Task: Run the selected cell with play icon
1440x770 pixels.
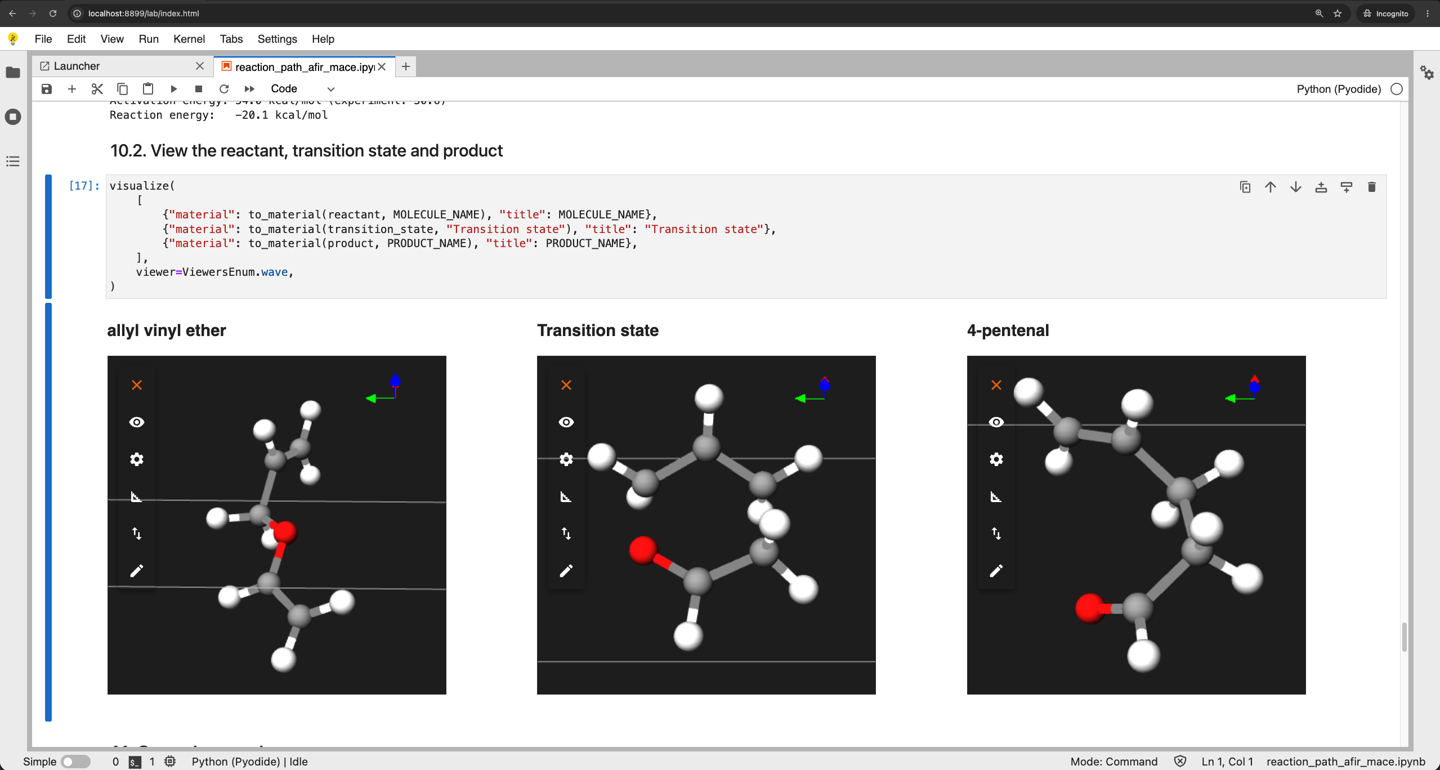Action: (173, 89)
